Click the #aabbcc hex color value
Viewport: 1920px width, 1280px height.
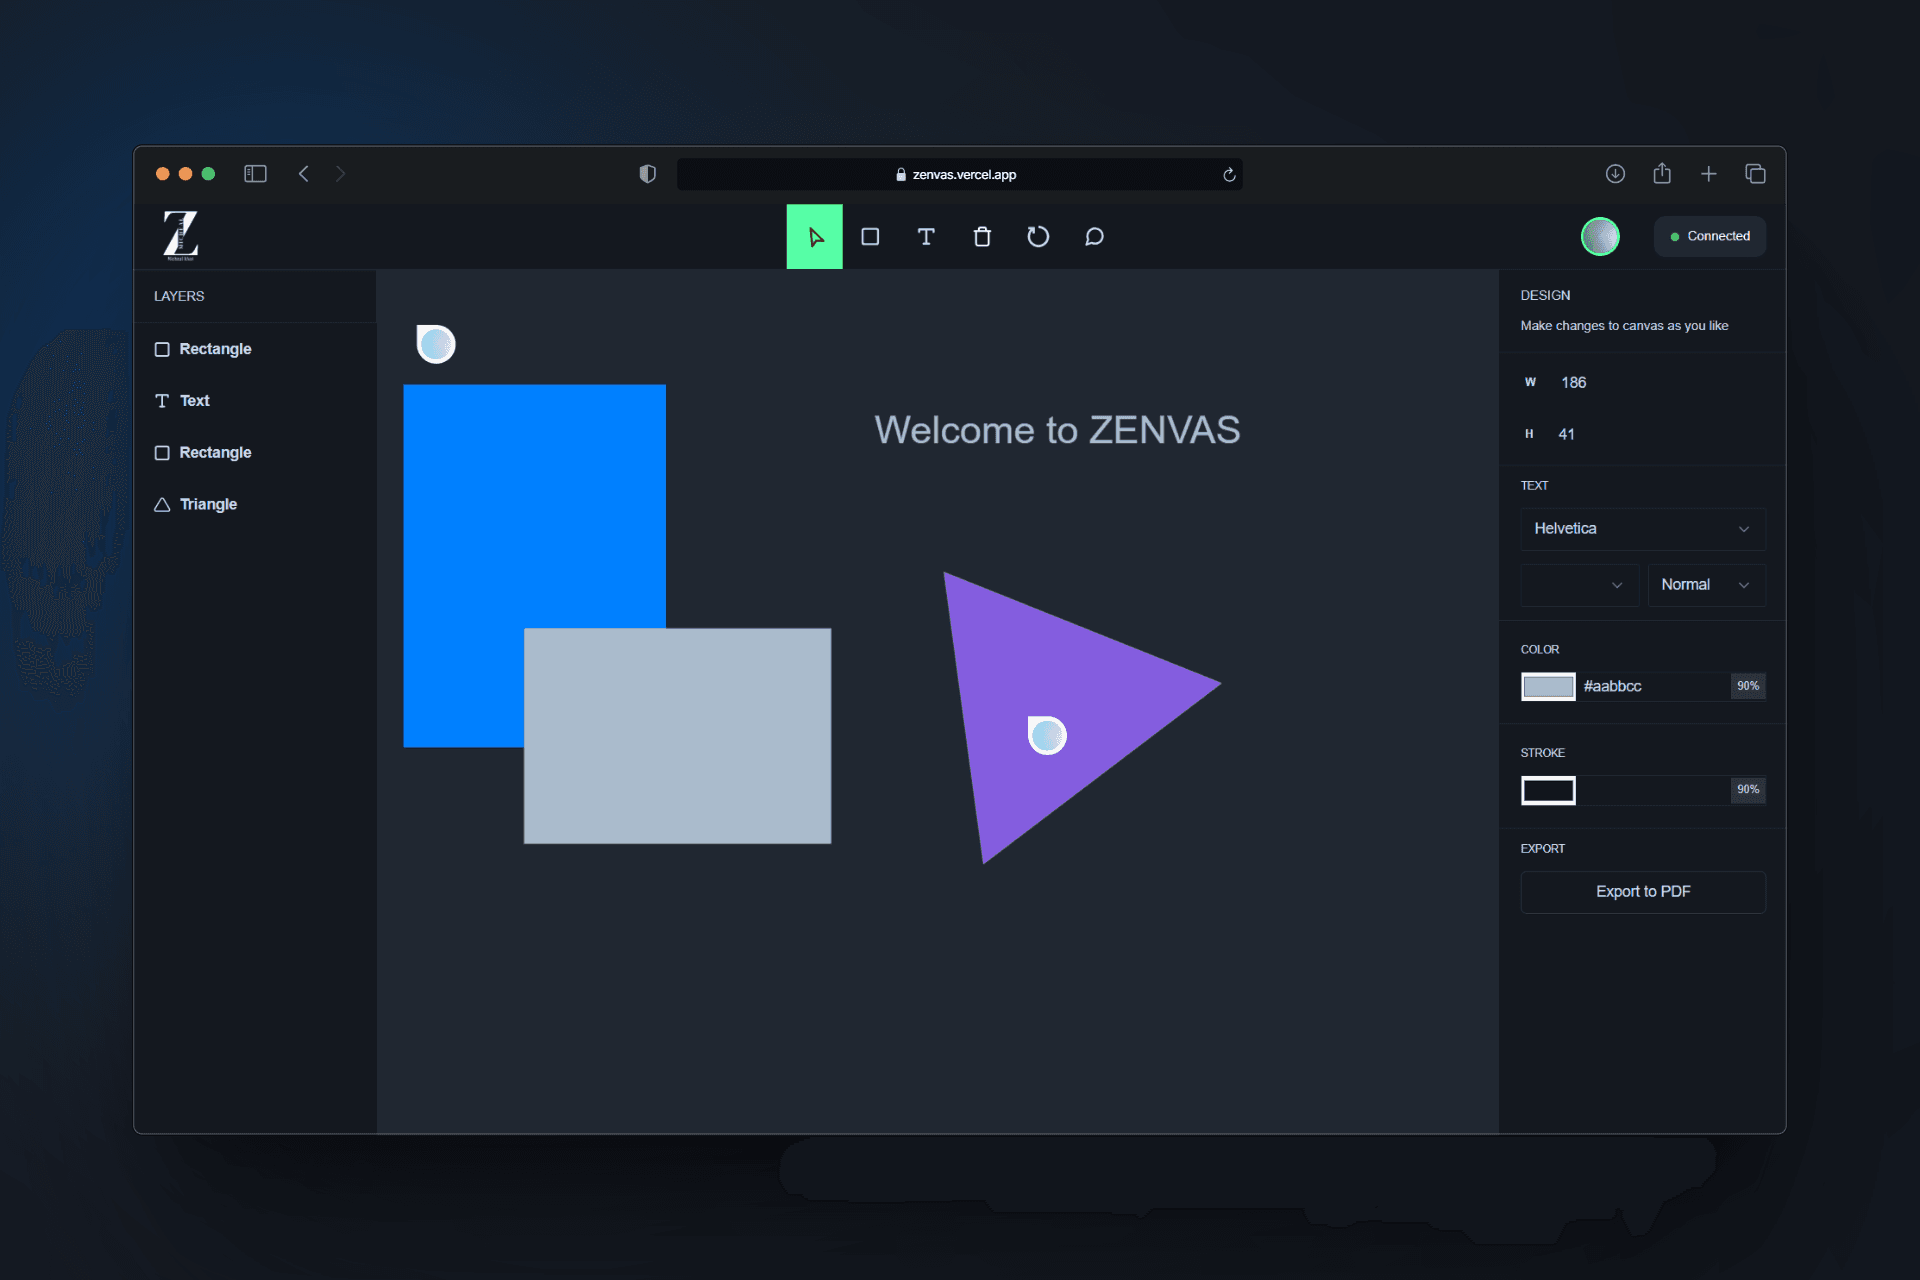click(x=1612, y=686)
